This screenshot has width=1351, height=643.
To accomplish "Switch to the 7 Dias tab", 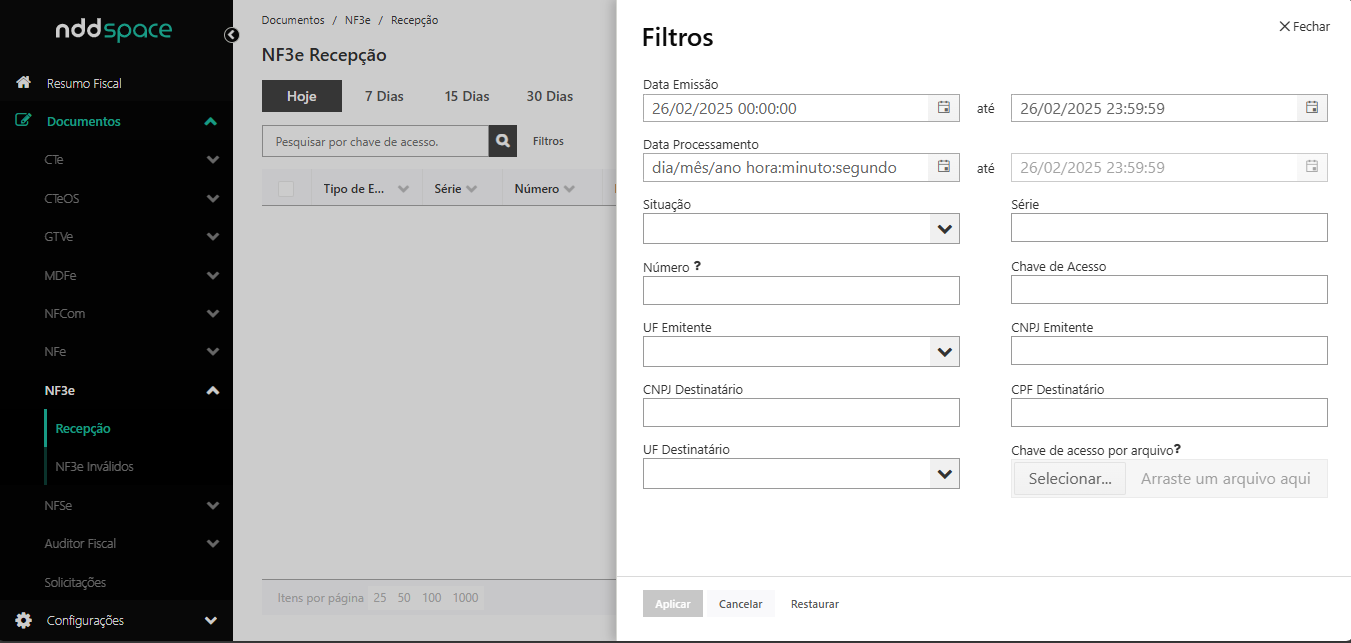I will pos(384,96).
